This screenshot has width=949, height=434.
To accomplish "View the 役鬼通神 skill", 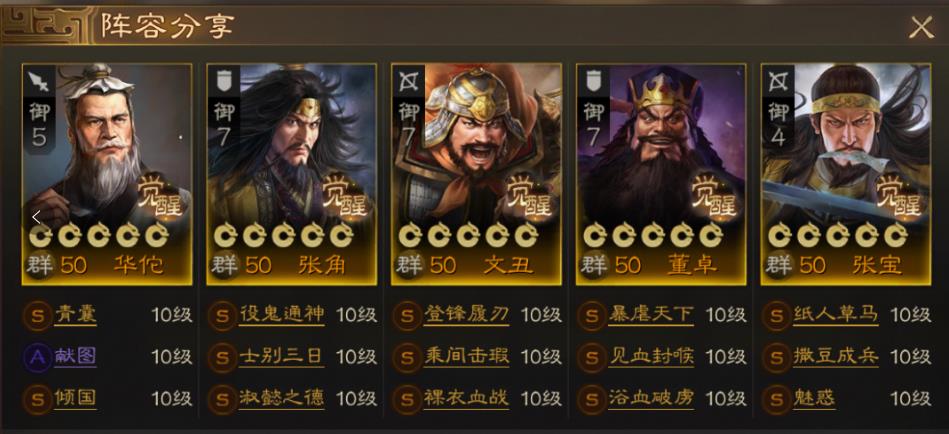I will (x=281, y=315).
